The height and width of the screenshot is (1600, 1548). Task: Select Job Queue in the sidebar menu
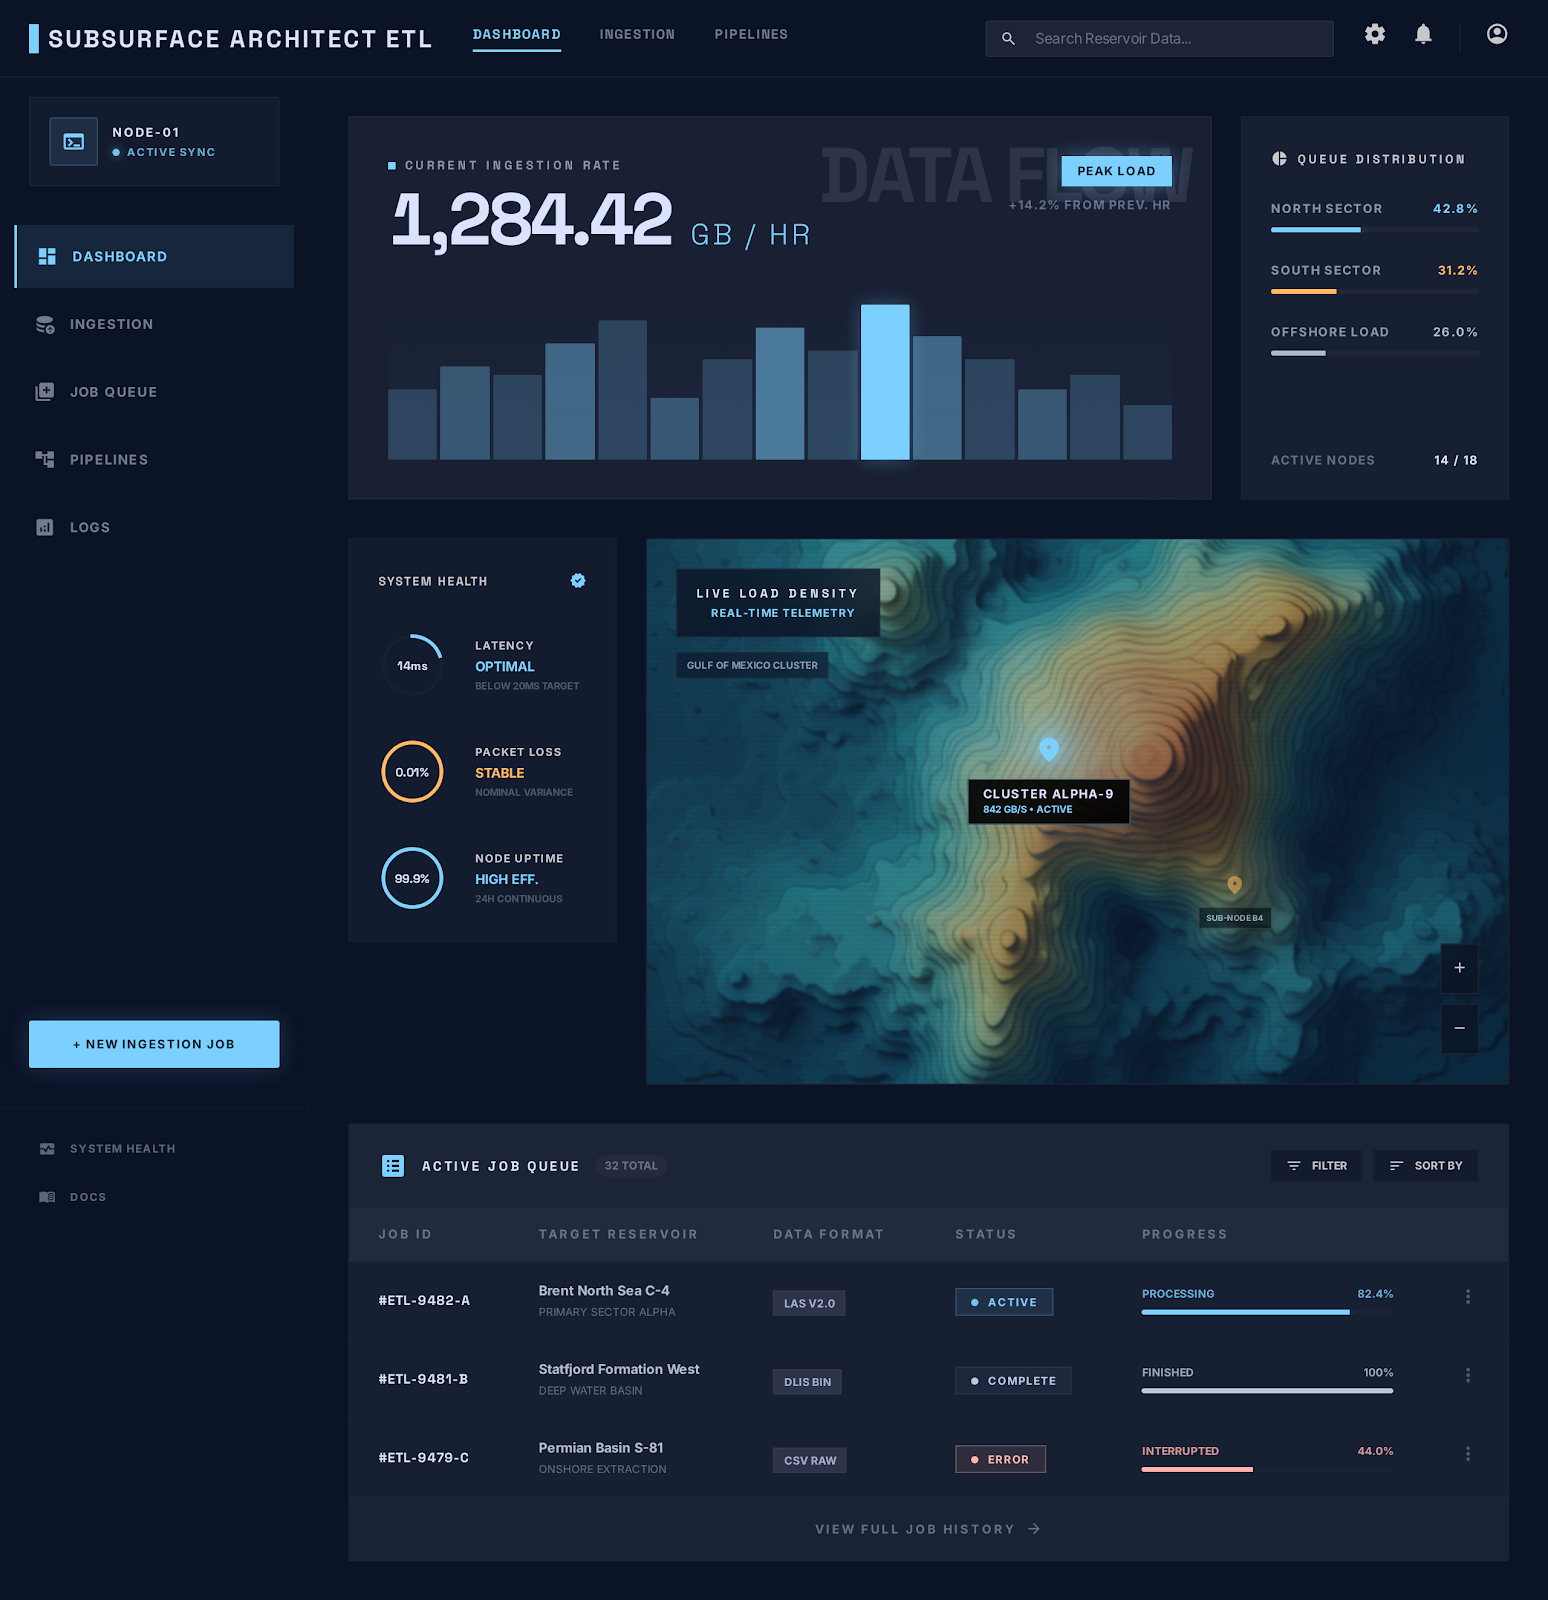tap(155, 392)
